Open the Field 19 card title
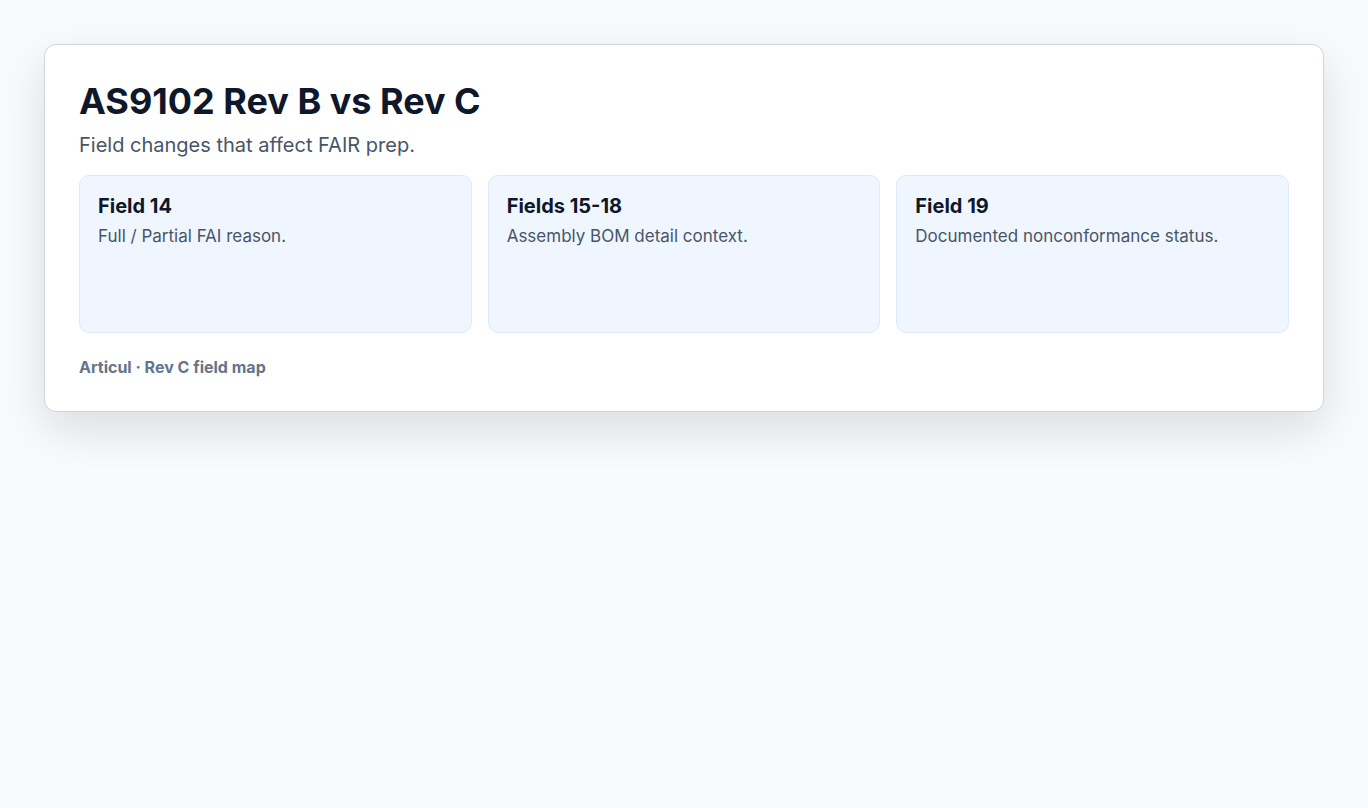Viewport: 1368px width, 808px height. pyautogui.click(x=952, y=206)
